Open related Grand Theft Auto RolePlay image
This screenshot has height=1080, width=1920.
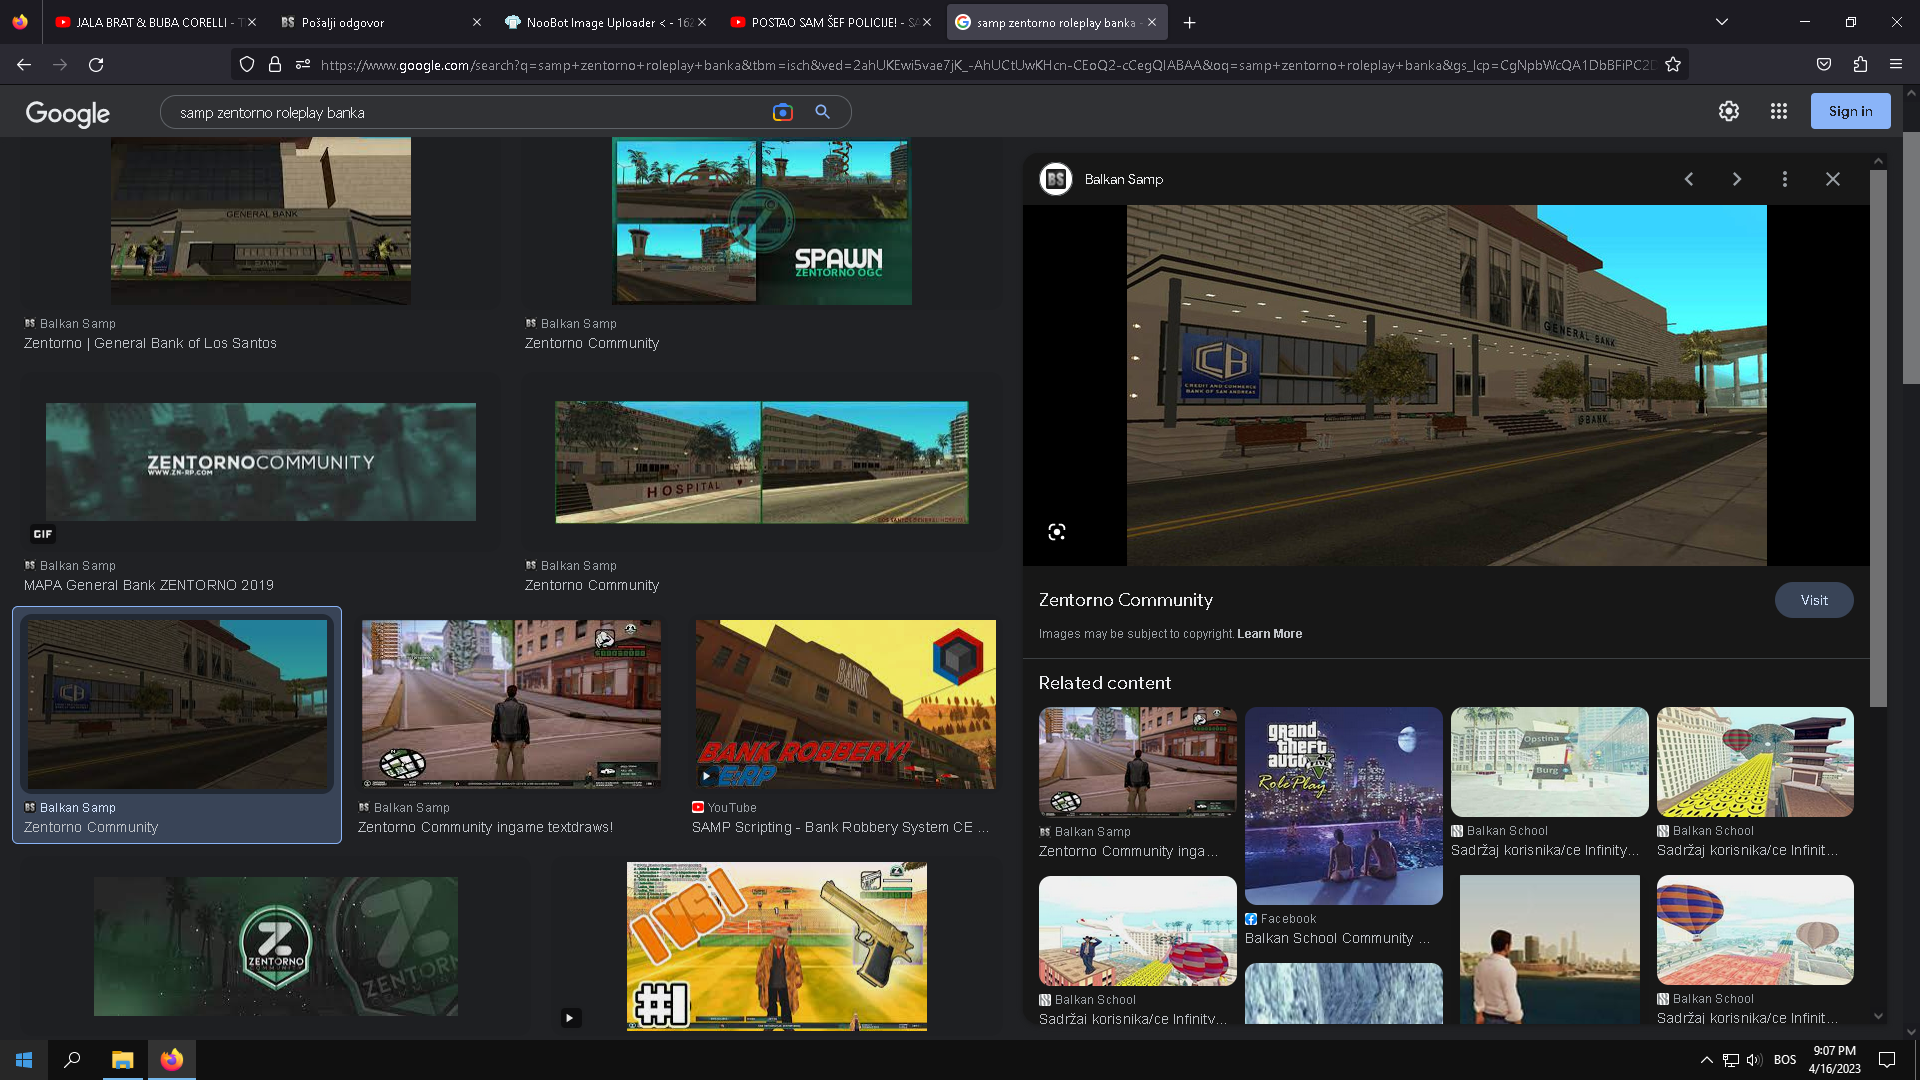pyautogui.click(x=1343, y=806)
